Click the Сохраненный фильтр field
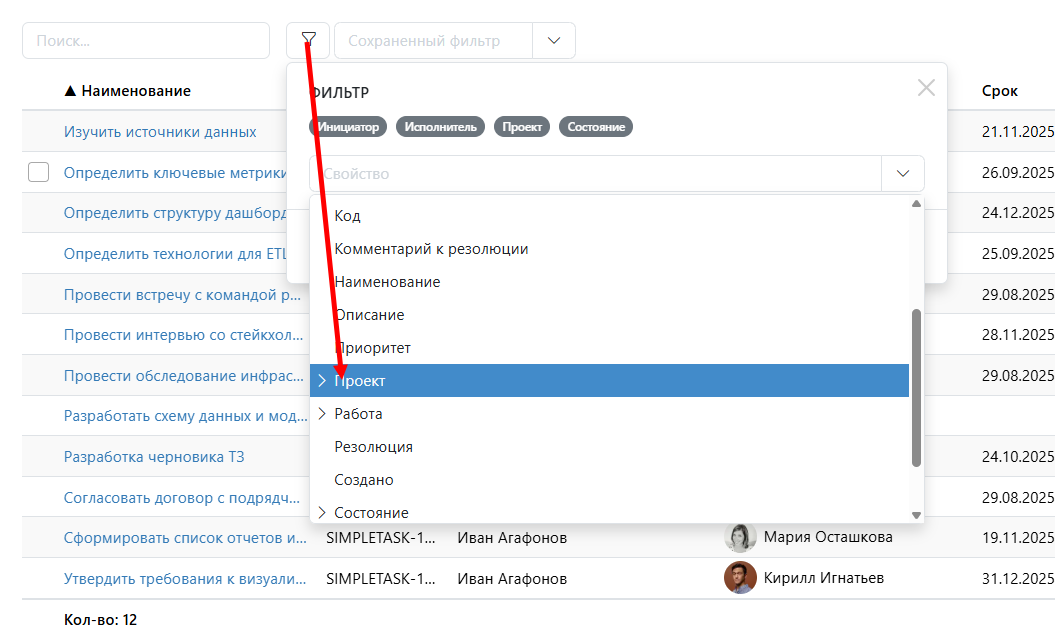 click(433, 40)
